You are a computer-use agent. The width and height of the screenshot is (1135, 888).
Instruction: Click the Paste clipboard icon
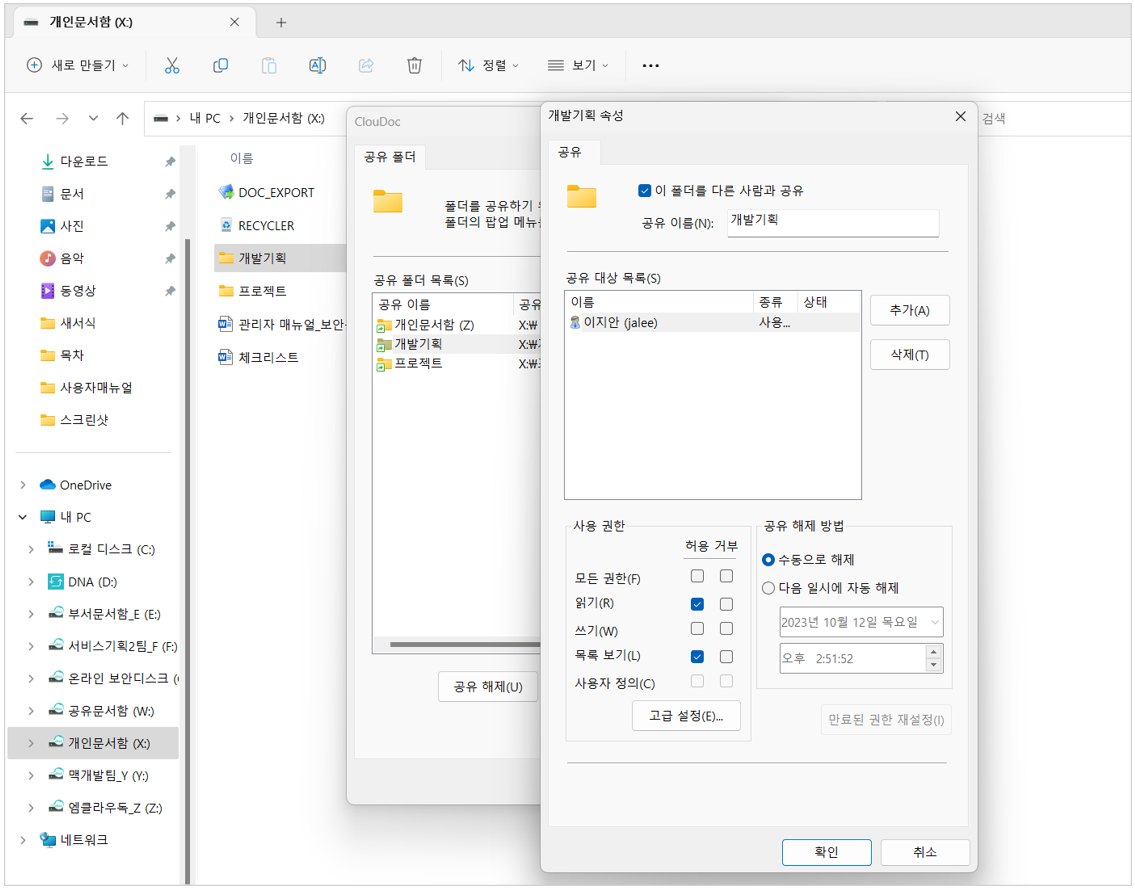[269, 66]
